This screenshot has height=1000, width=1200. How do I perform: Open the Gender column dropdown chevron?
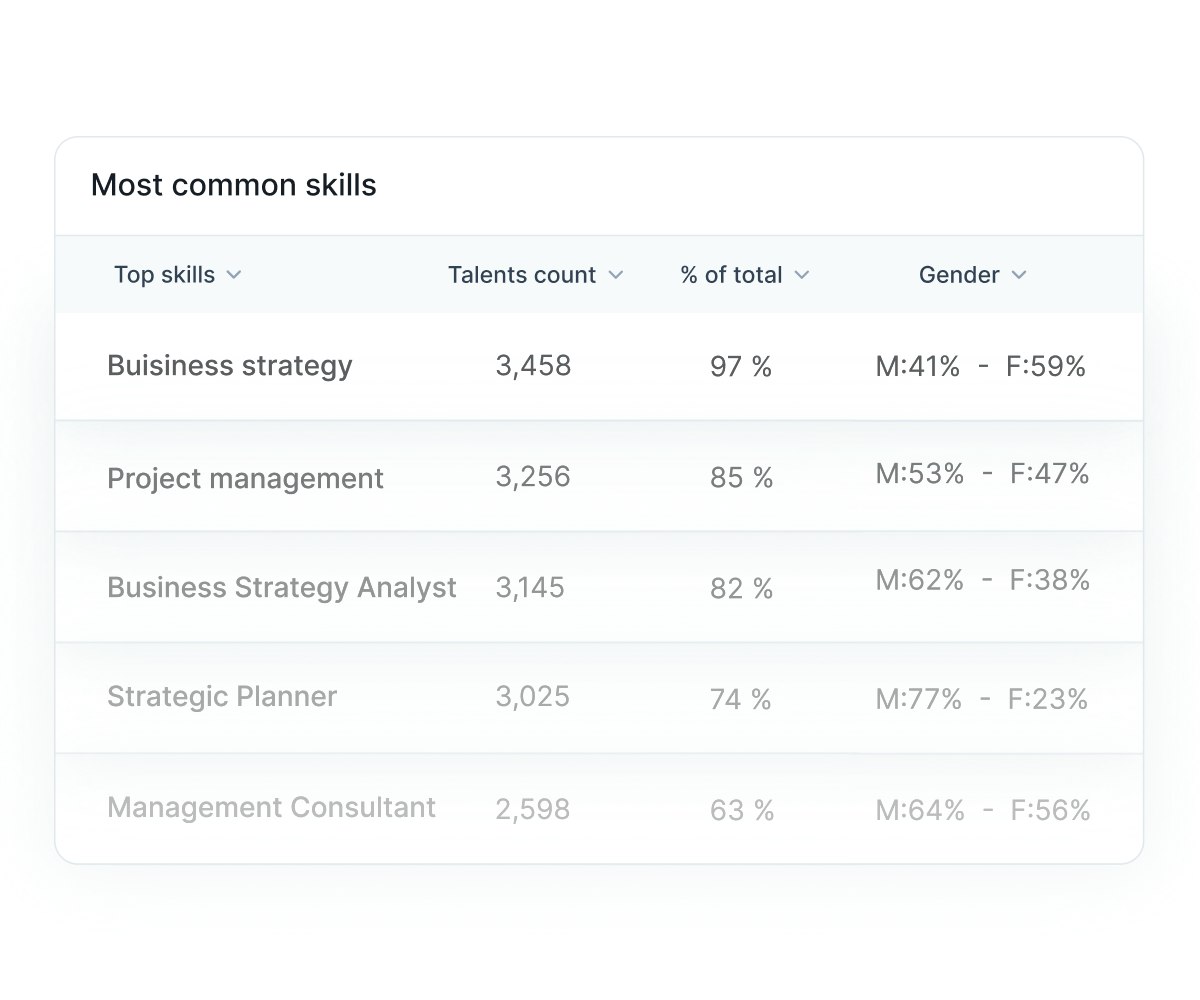coord(1019,275)
